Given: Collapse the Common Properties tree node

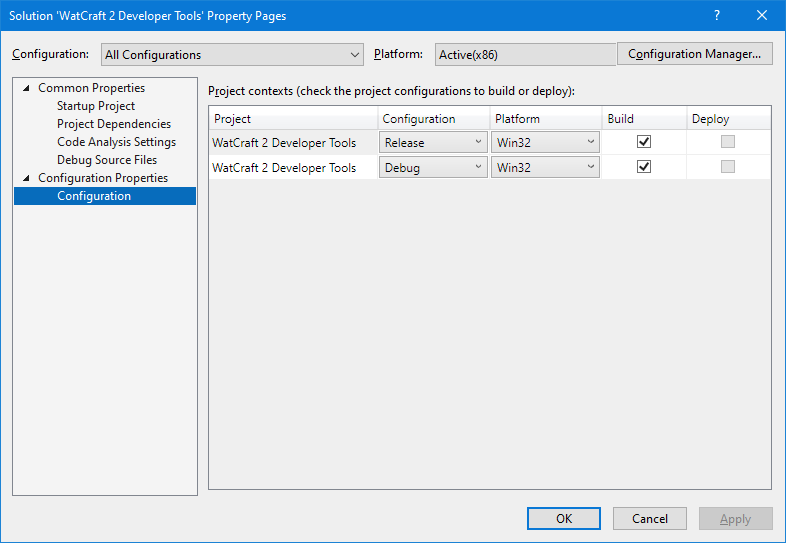Looking at the screenshot, I should point(27,88).
